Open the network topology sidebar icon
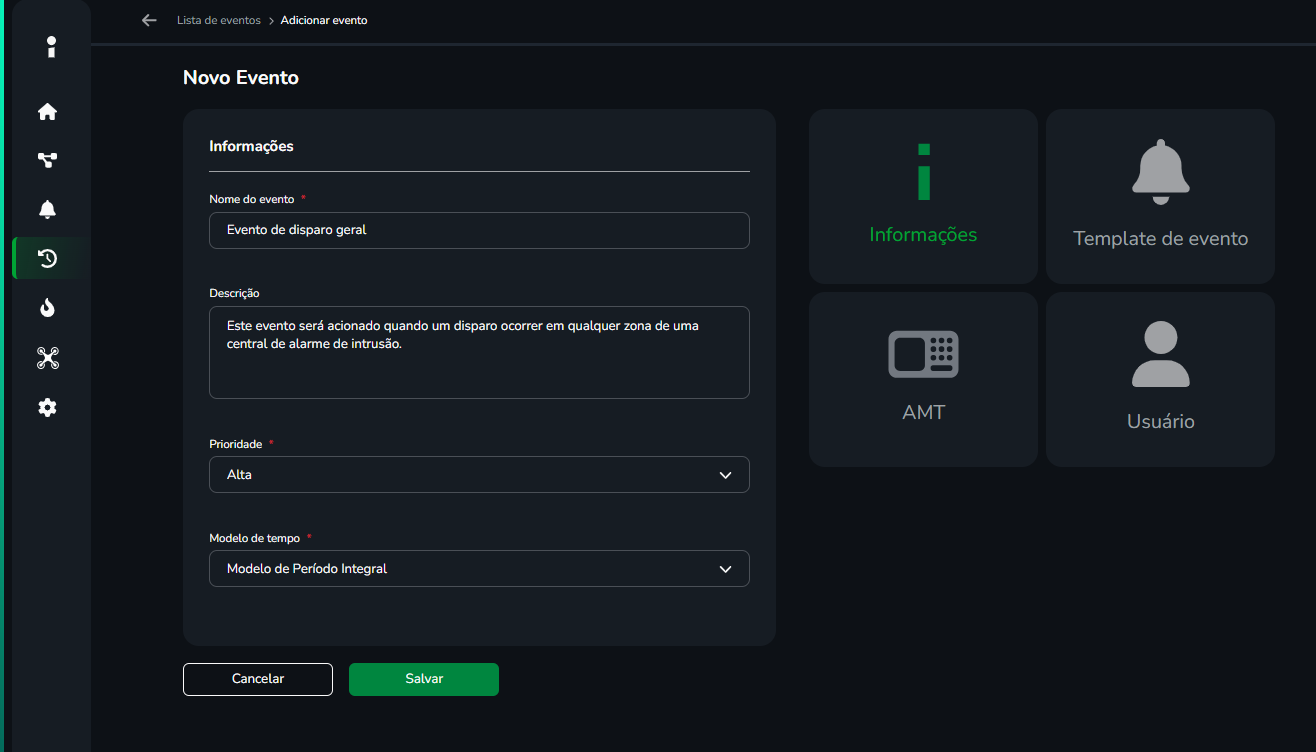This screenshot has width=1316, height=752. [47, 160]
